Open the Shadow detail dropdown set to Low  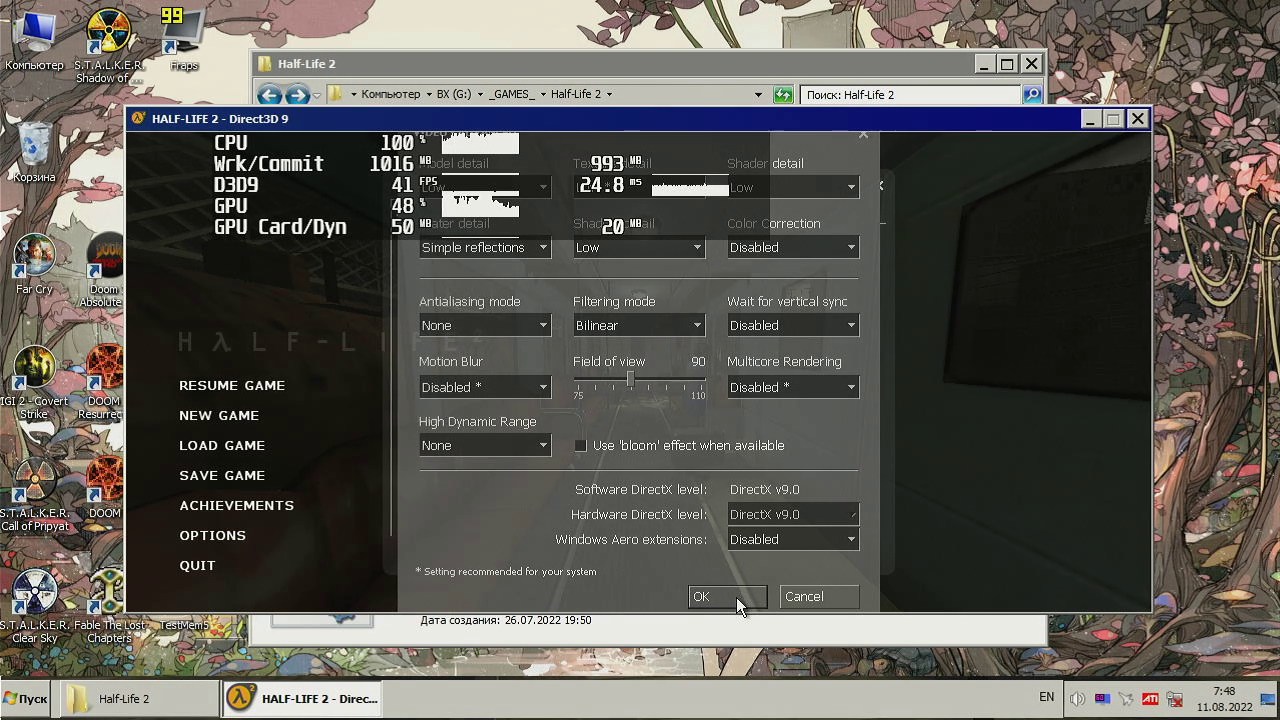click(639, 247)
